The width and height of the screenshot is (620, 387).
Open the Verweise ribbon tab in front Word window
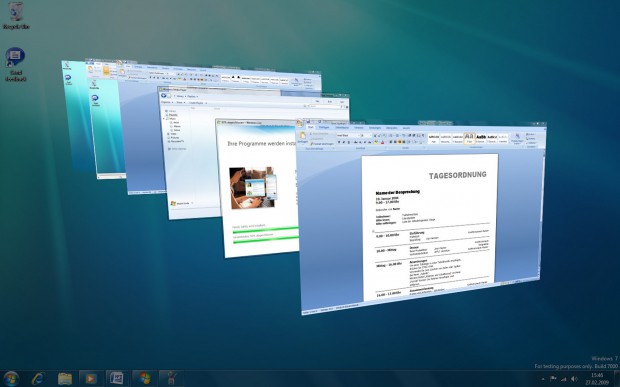coord(359,128)
